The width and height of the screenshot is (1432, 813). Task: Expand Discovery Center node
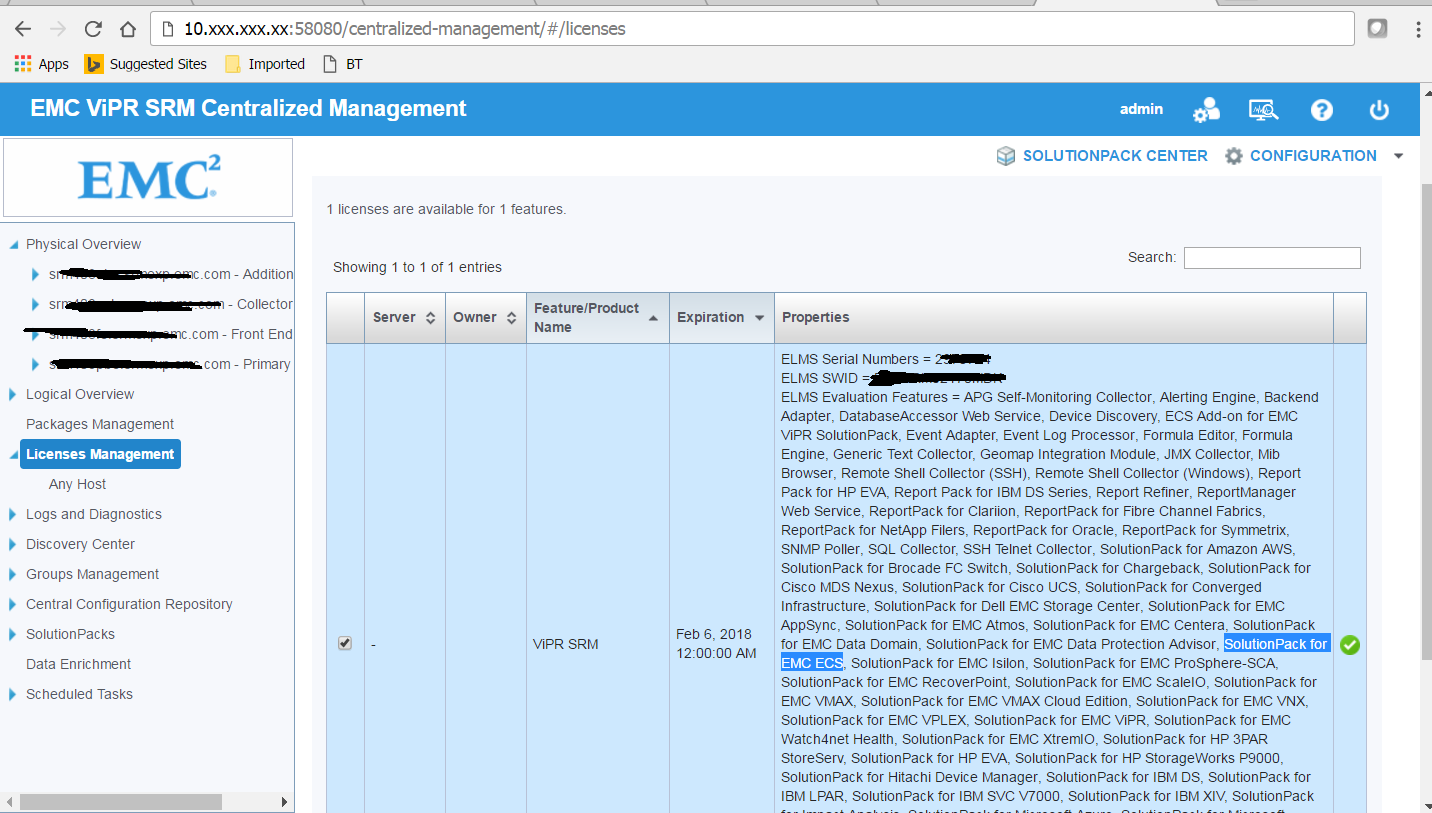pyautogui.click(x=13, y=544)
